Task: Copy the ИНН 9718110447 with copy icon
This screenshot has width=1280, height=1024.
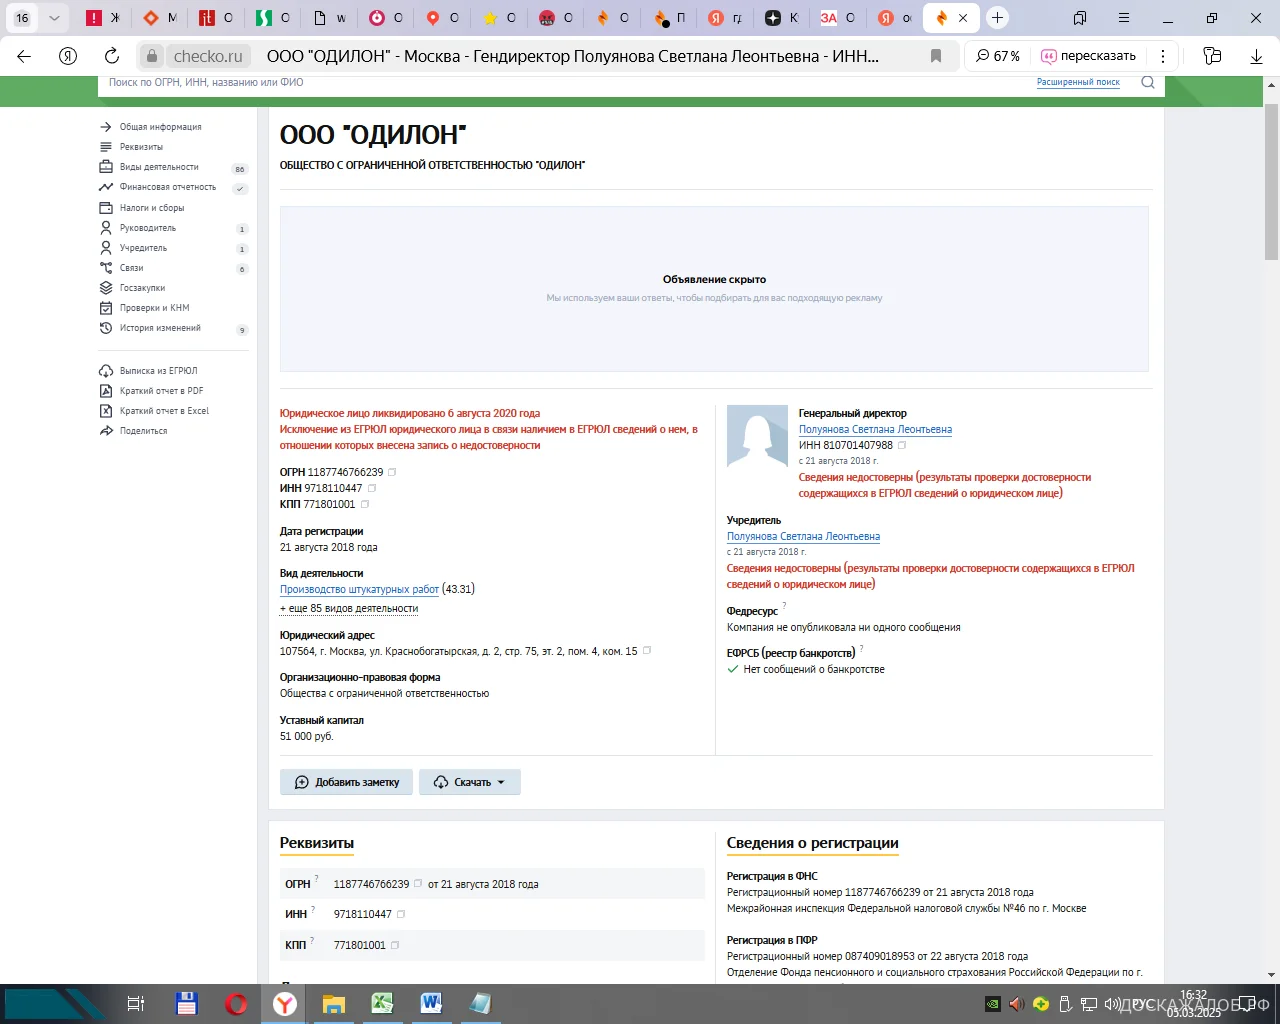Action: 371,488
